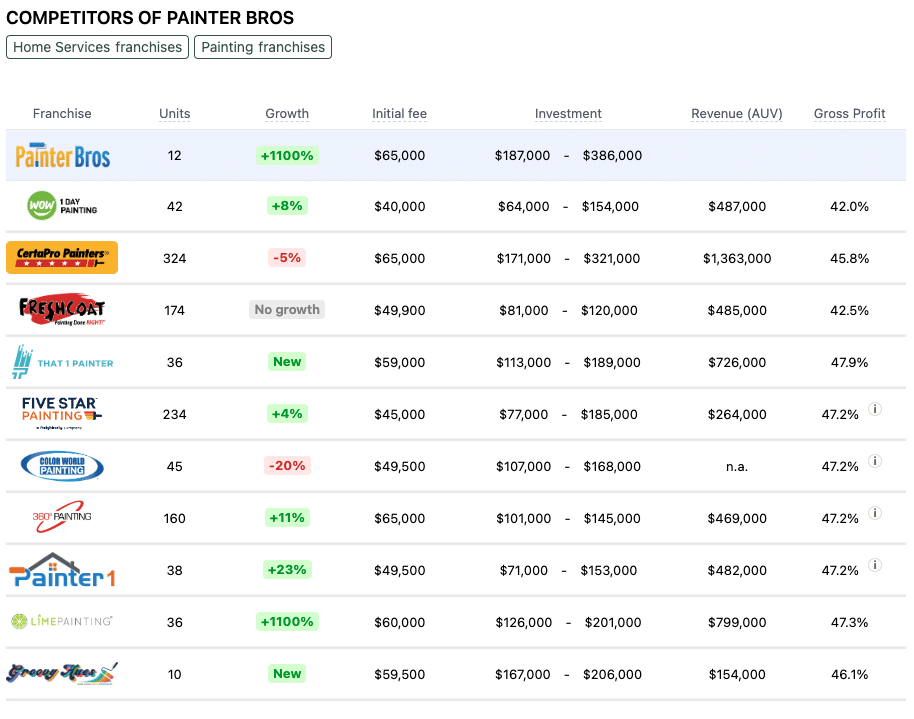
Task: Click the $154,000 revenue value for Groovy Hues
Action: 737,674
